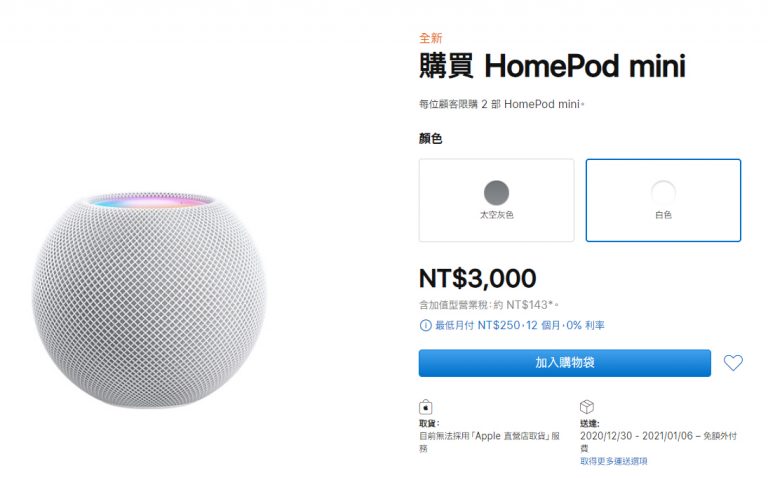Click the orange 全新 label
Screen dimensions: 768x478
431,38
